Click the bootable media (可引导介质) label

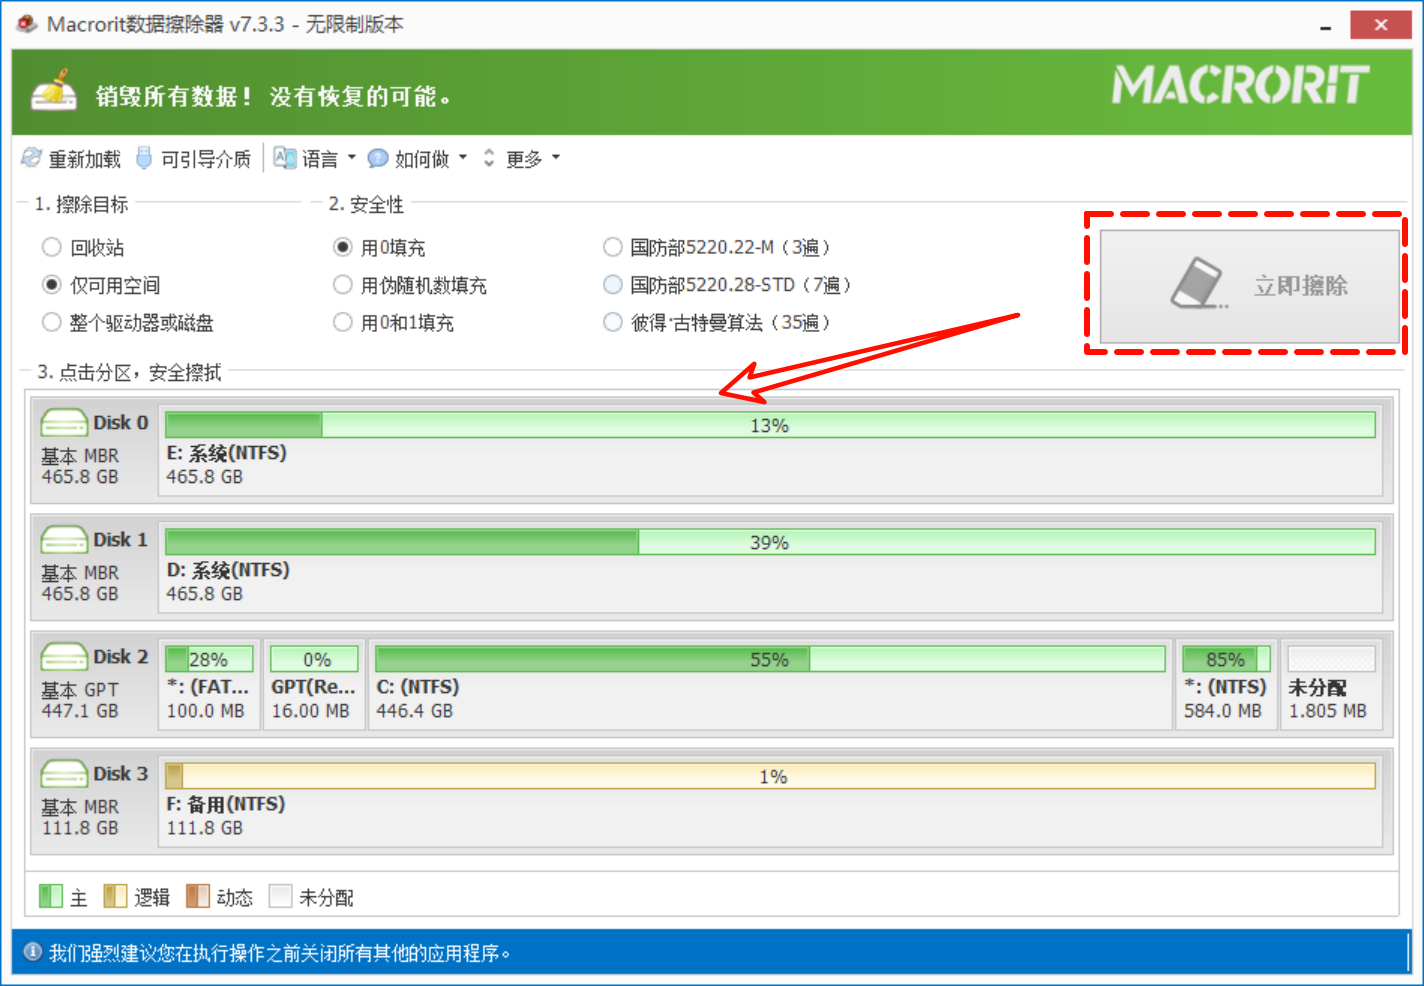coord(206,159)
